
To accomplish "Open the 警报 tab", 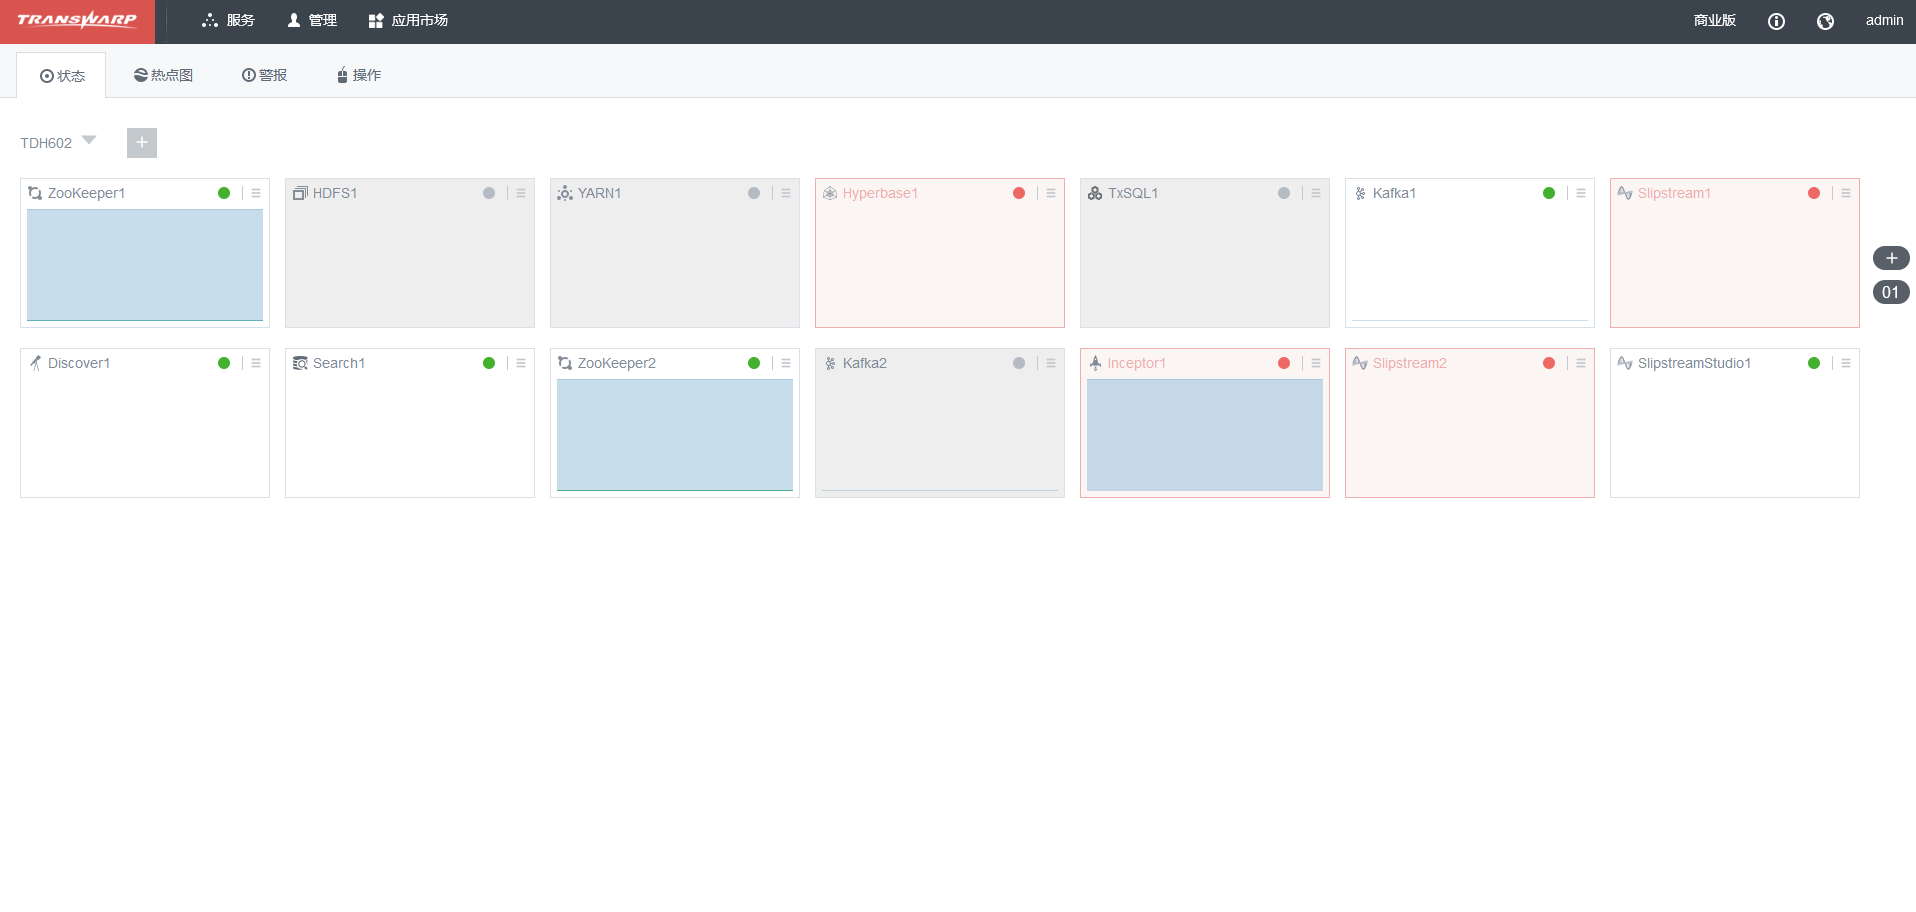I will point(265,75).
